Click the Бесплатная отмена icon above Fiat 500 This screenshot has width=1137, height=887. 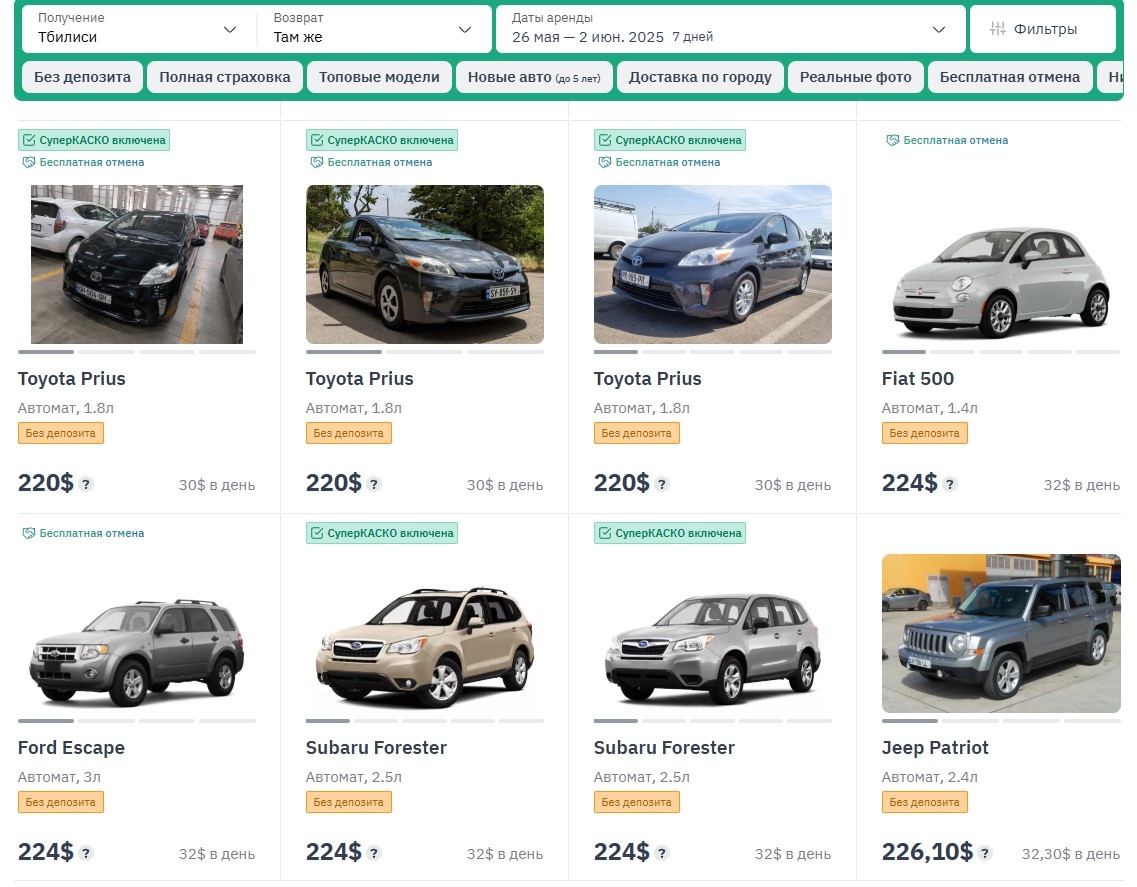click(891, 140)
